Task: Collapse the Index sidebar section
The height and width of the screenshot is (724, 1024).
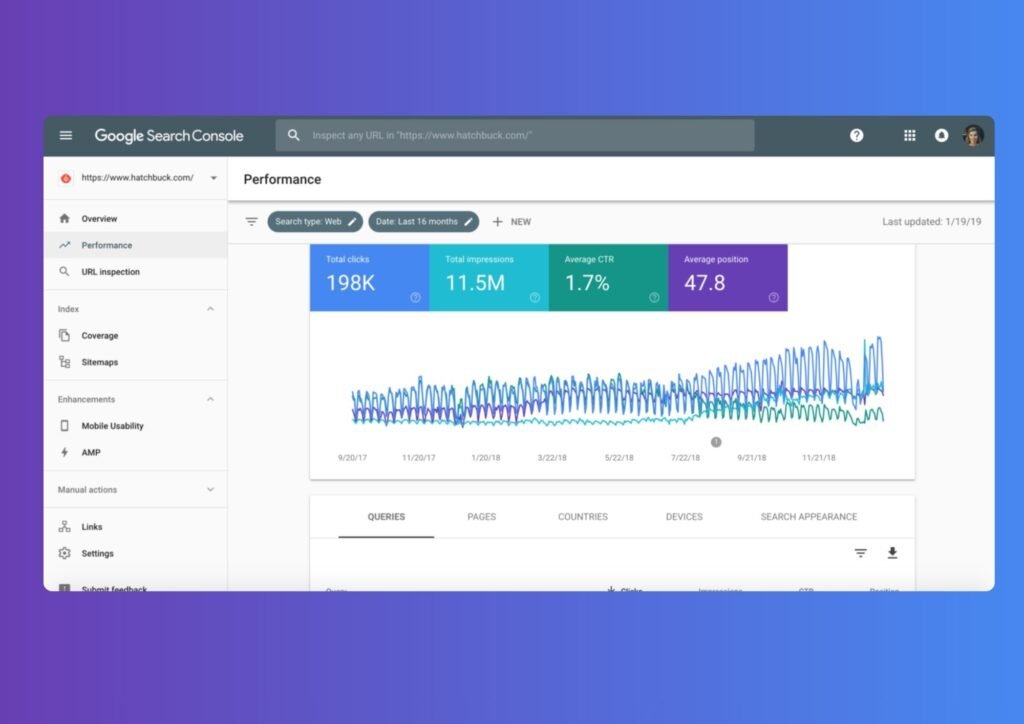Action: [210, 310]
